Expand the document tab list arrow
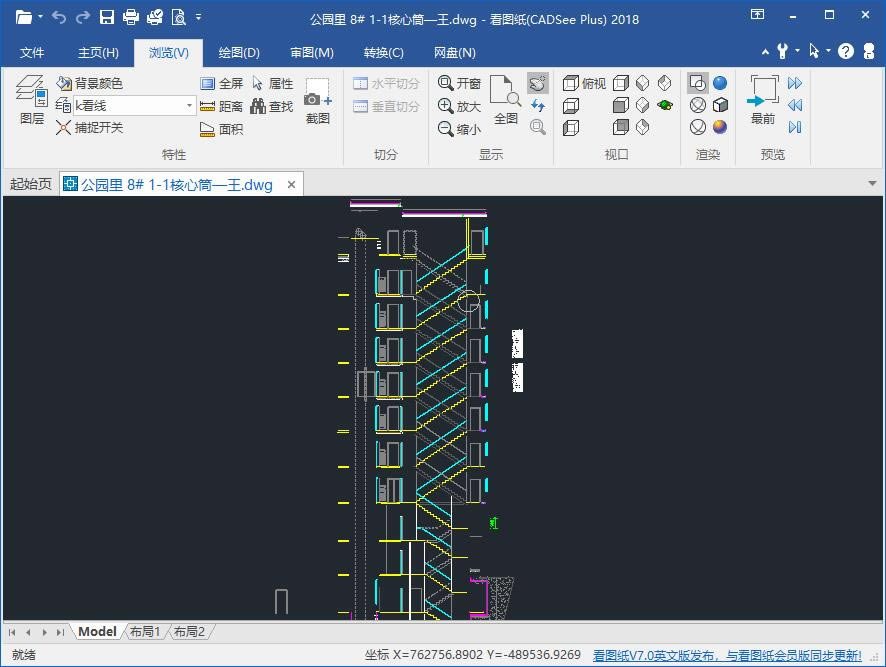886x667 pixels. [872, 184]
